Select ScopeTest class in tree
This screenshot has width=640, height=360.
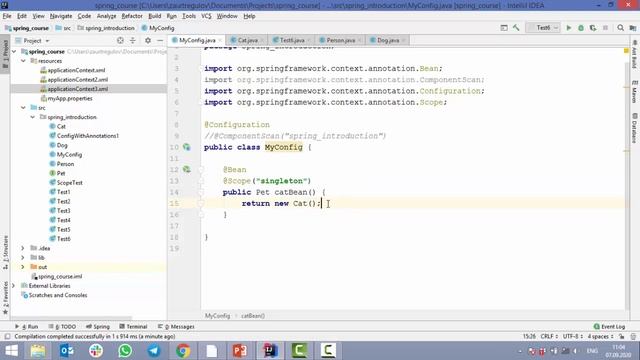[x=69, y=183]
